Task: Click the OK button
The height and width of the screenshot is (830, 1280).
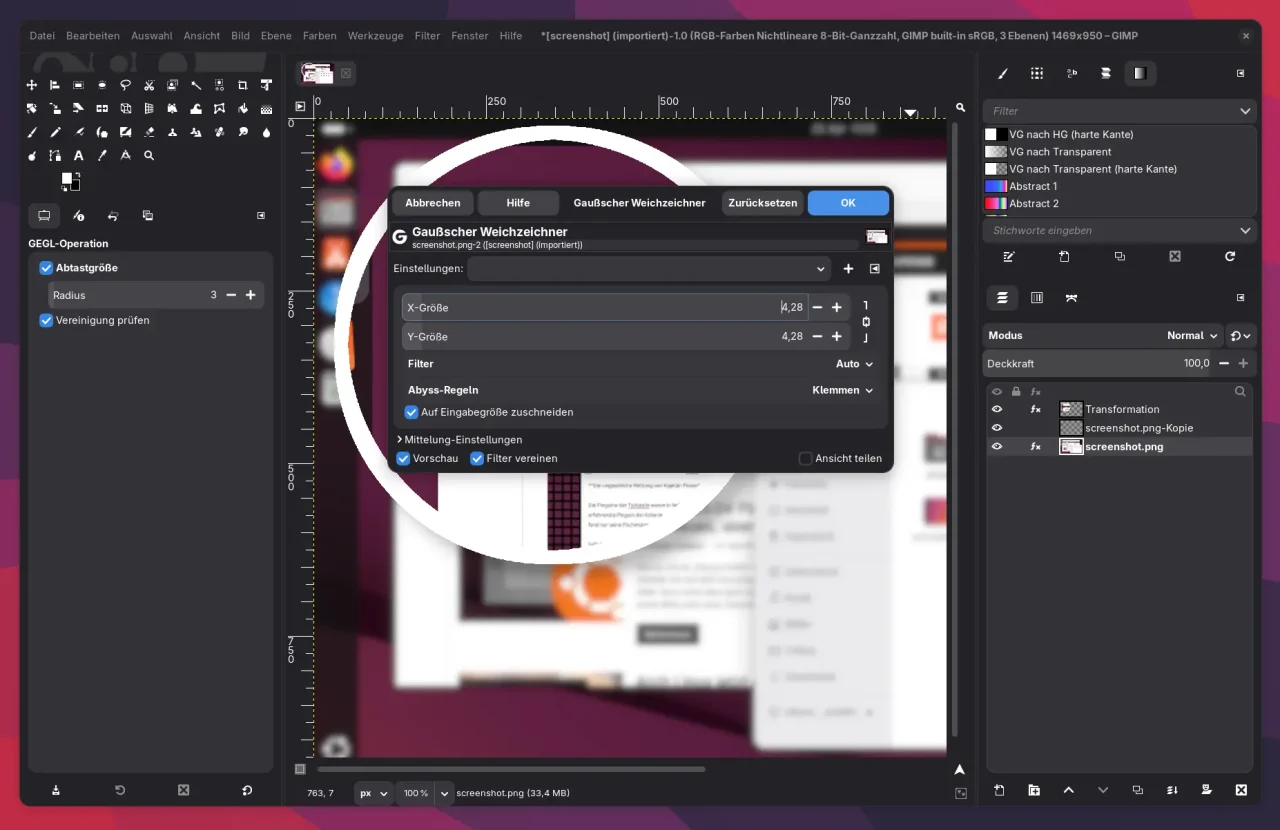Action: coord(847,203)
